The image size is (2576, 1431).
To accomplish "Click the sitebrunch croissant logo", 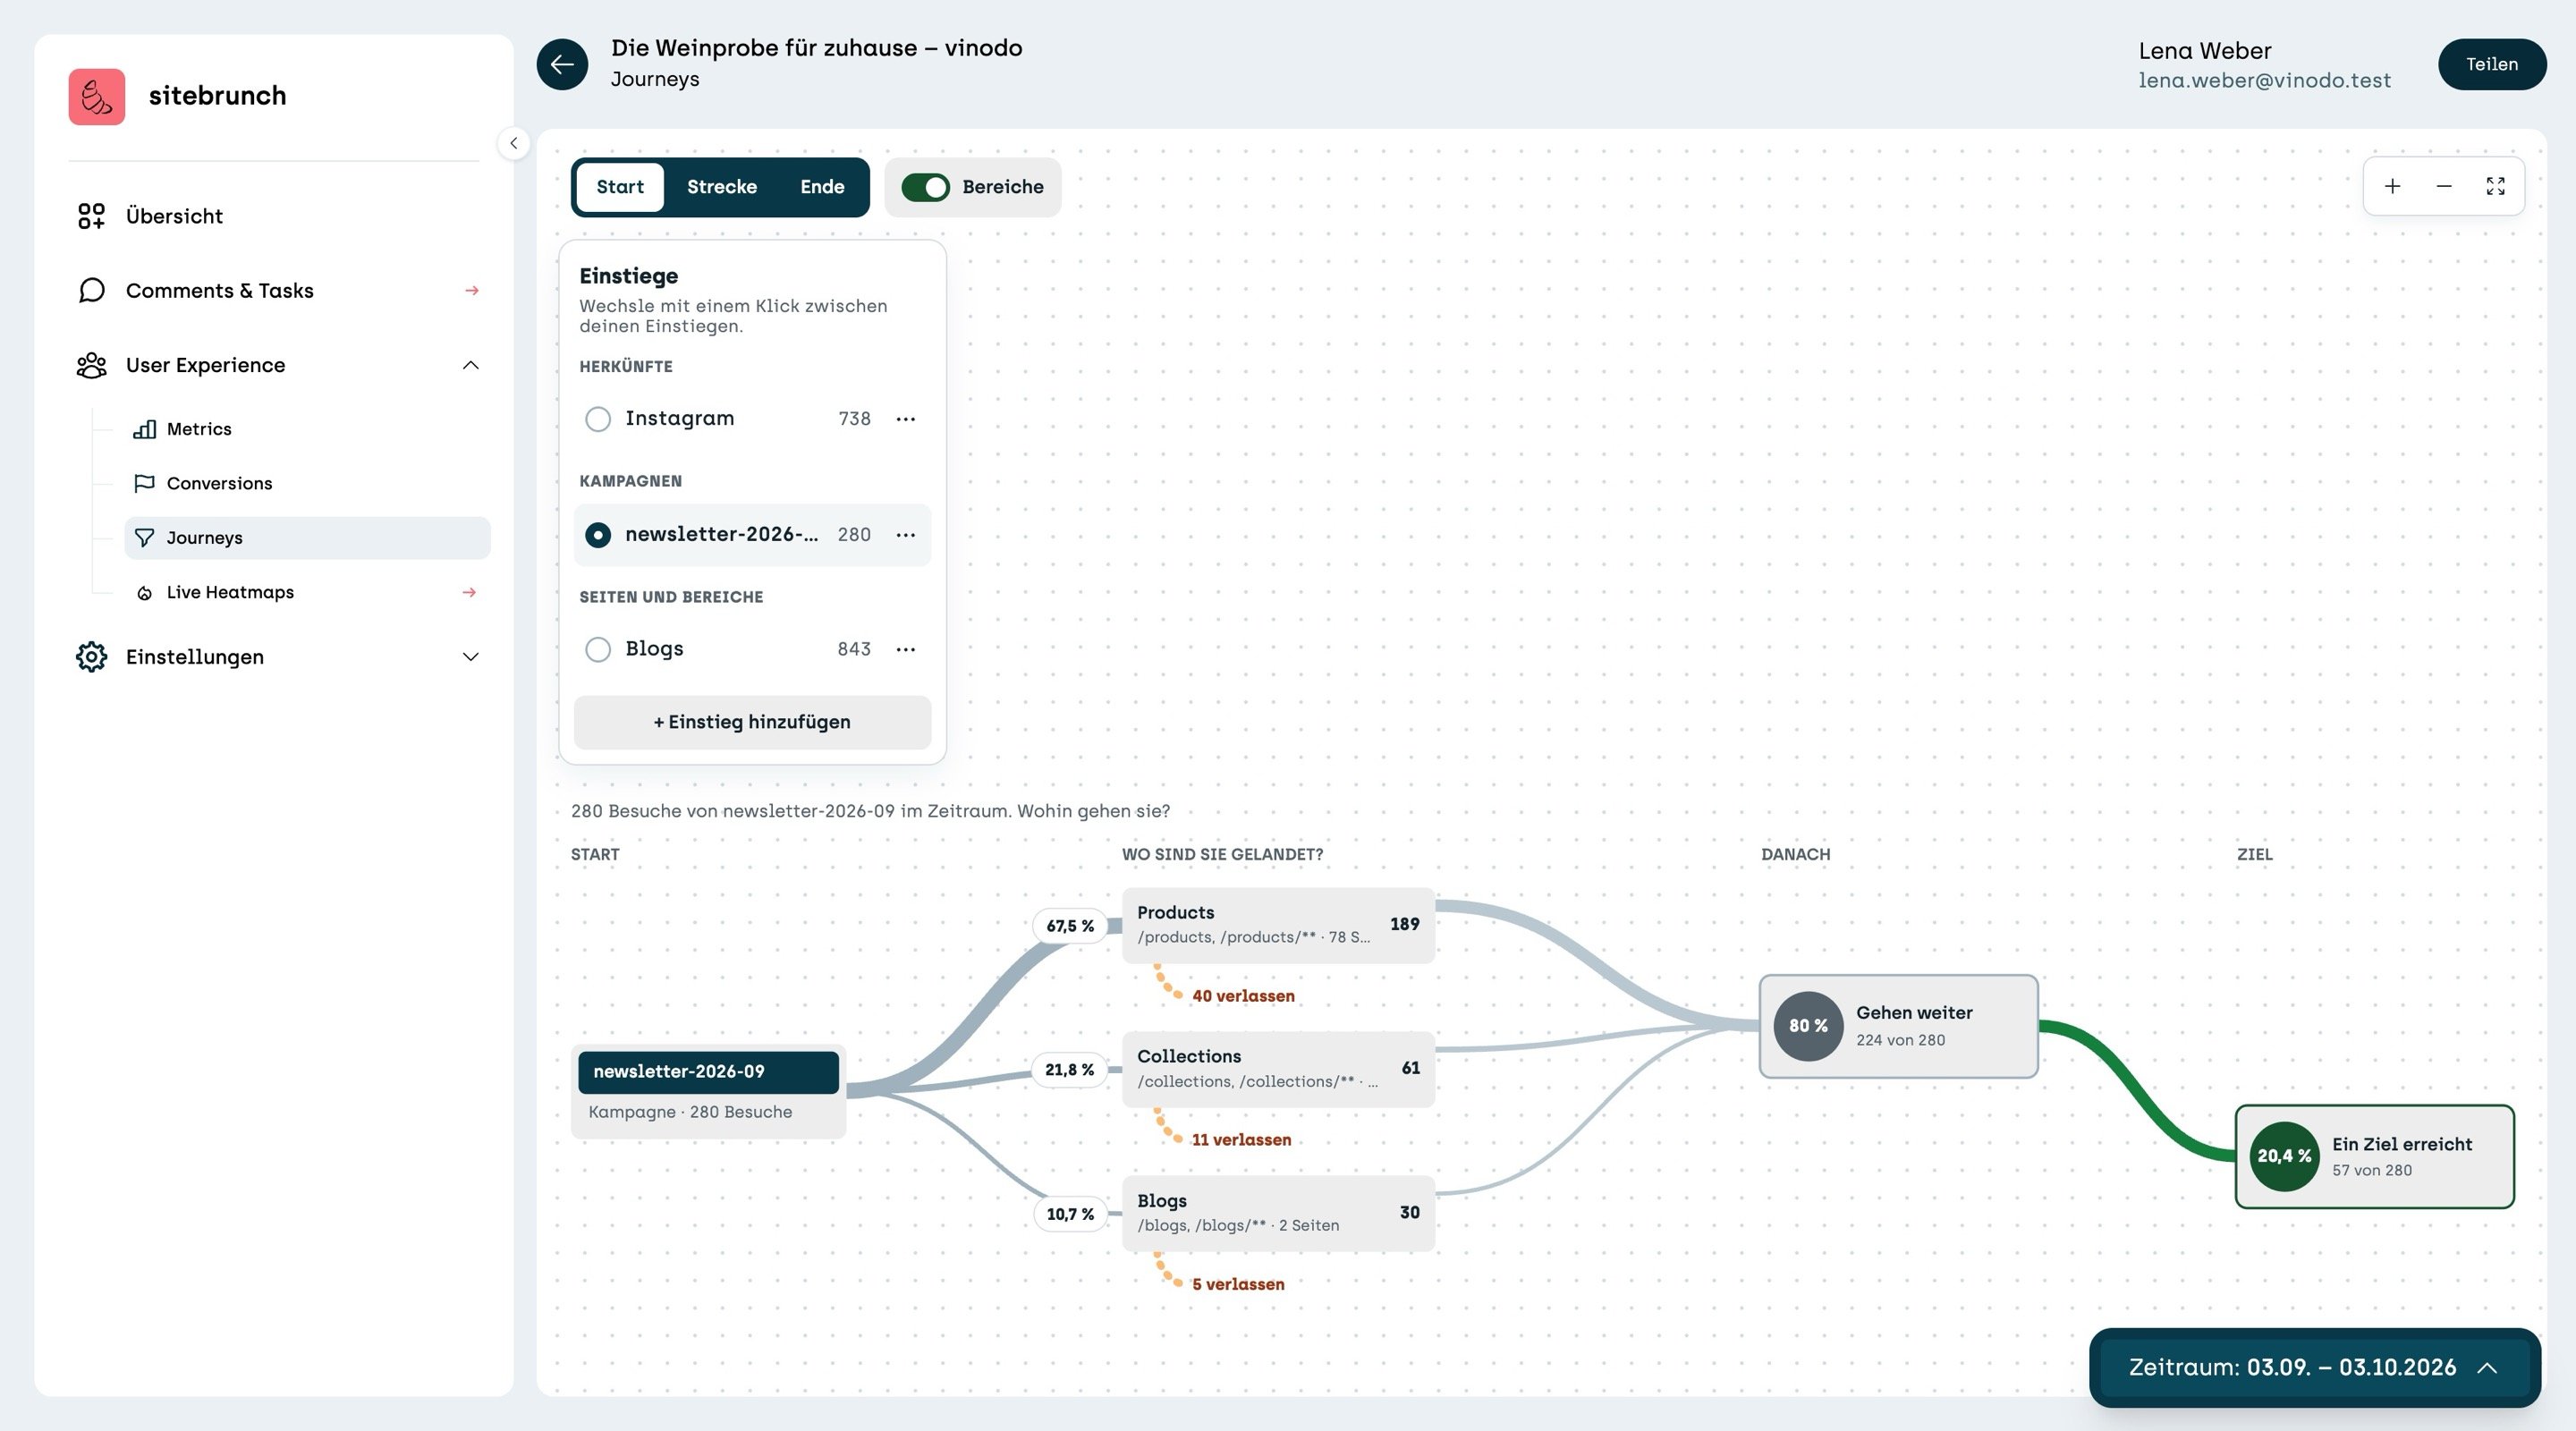I will click(x=97, y=96).
